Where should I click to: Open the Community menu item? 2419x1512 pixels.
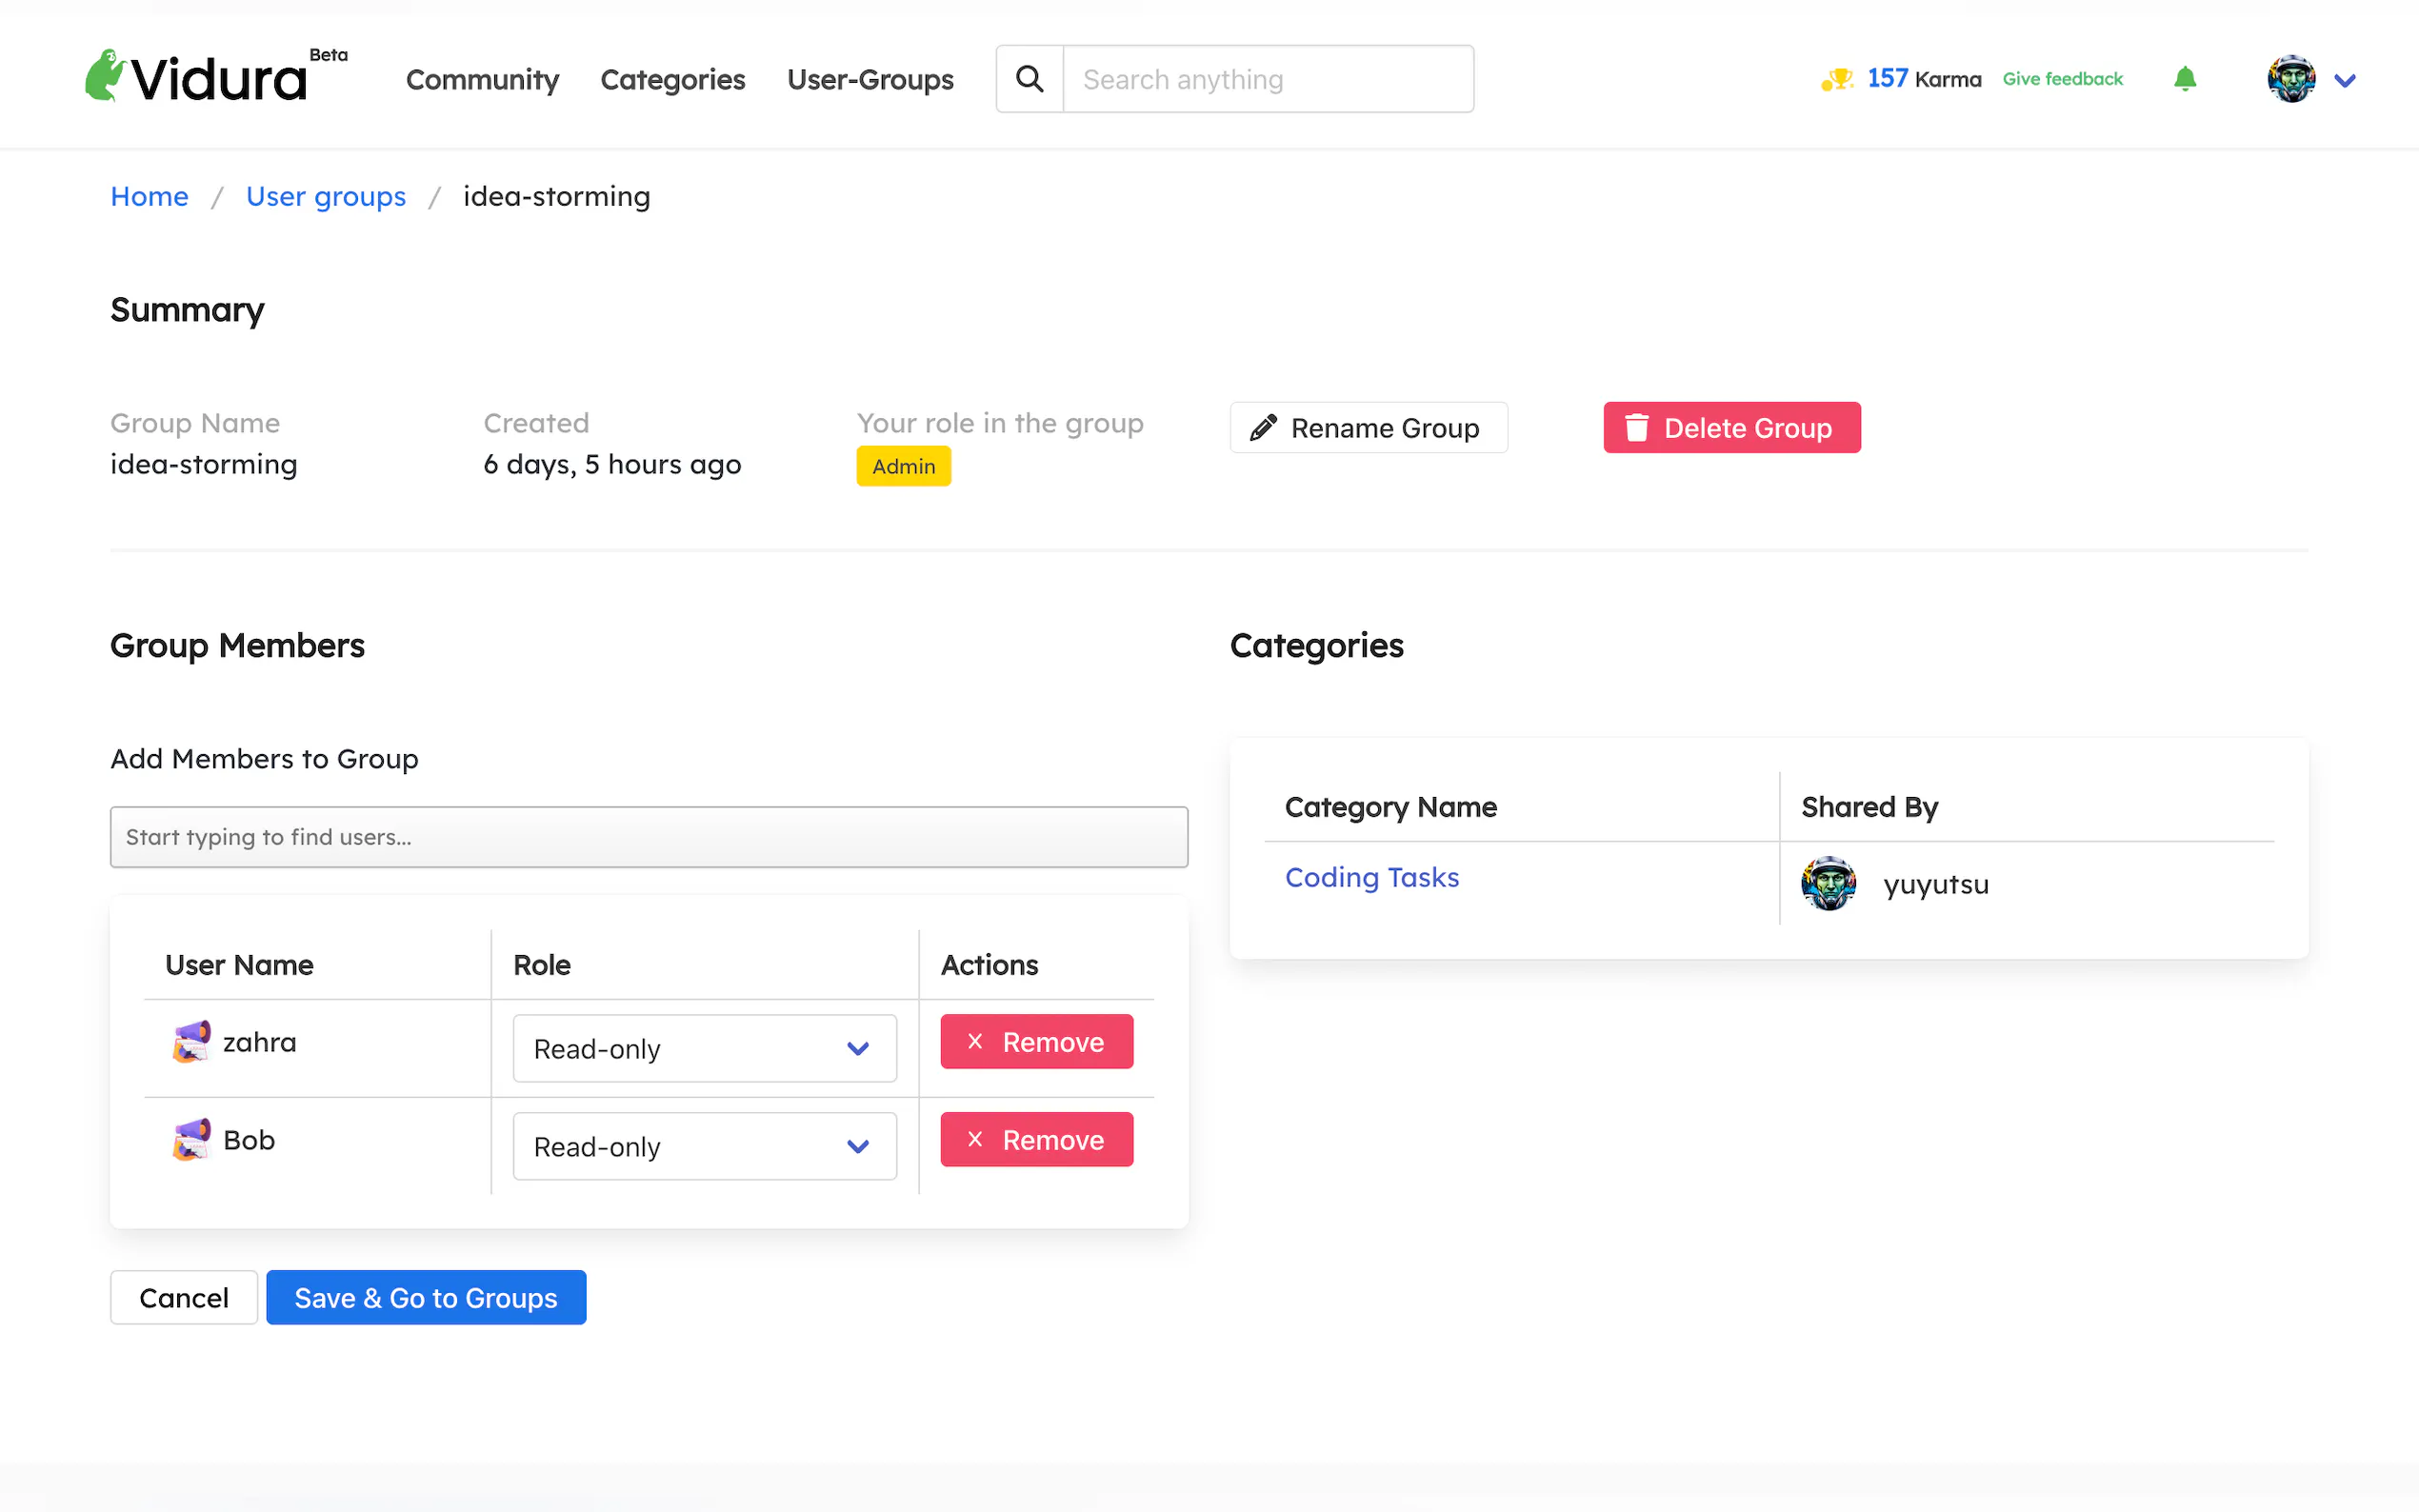482,79
